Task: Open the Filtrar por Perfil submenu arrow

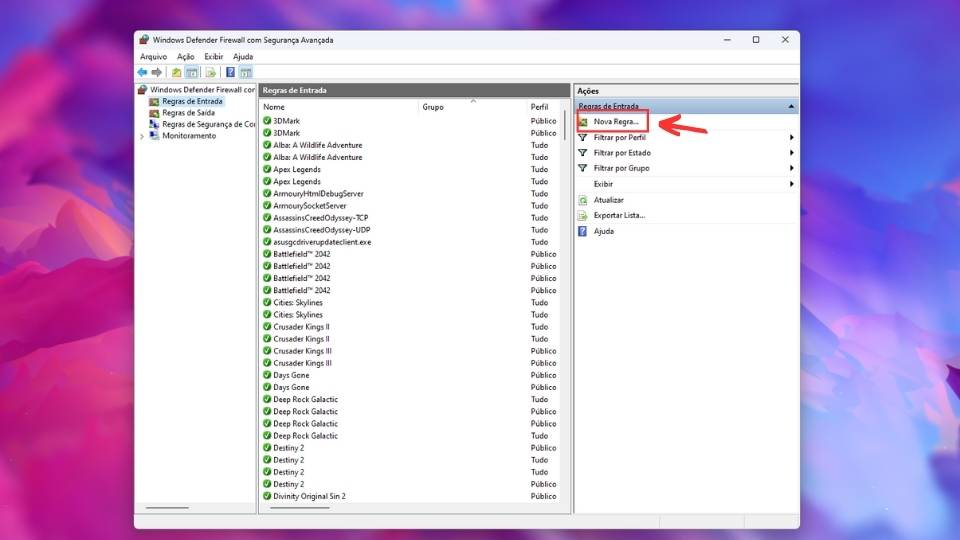Action: 792,138
